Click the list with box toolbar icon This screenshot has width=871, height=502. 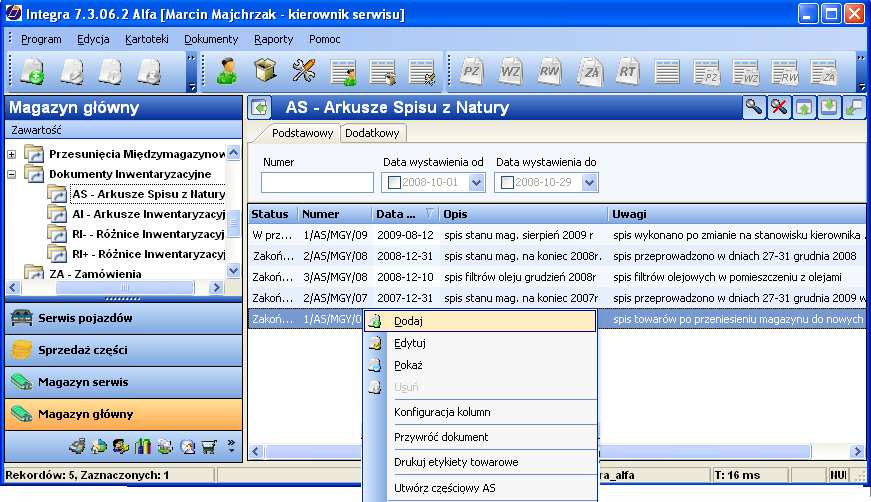[383, 73]
